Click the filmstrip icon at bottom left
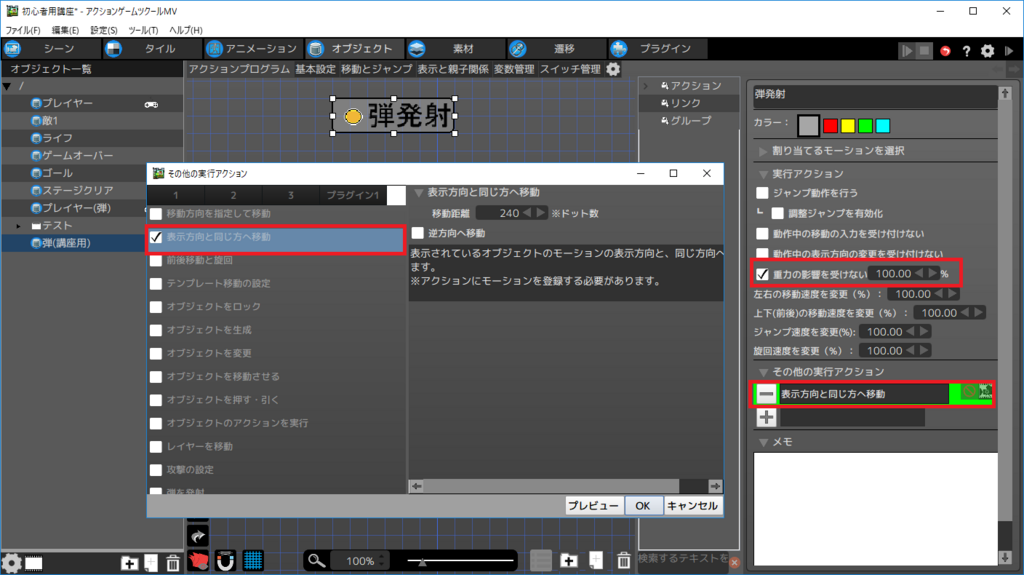 (34, 563)
